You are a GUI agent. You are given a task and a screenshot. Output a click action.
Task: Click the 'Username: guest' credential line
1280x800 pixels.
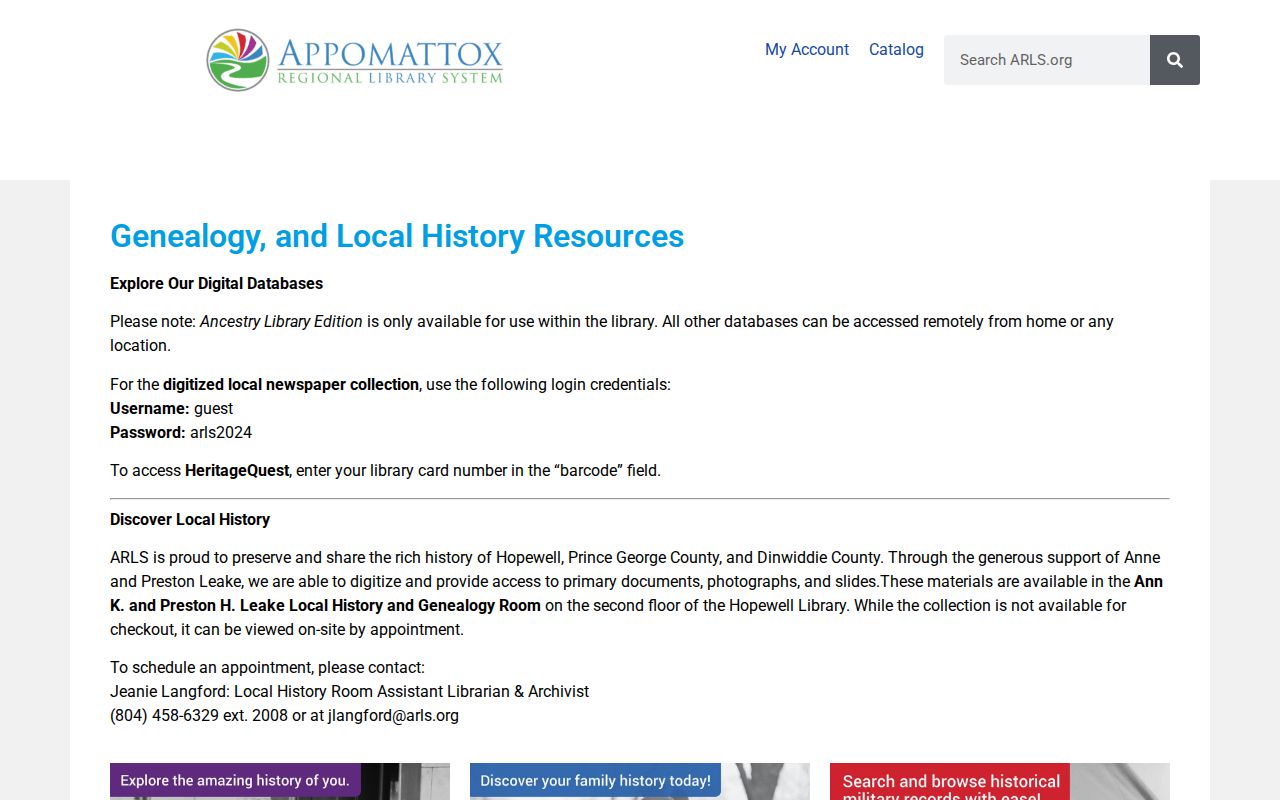(171, 408)
